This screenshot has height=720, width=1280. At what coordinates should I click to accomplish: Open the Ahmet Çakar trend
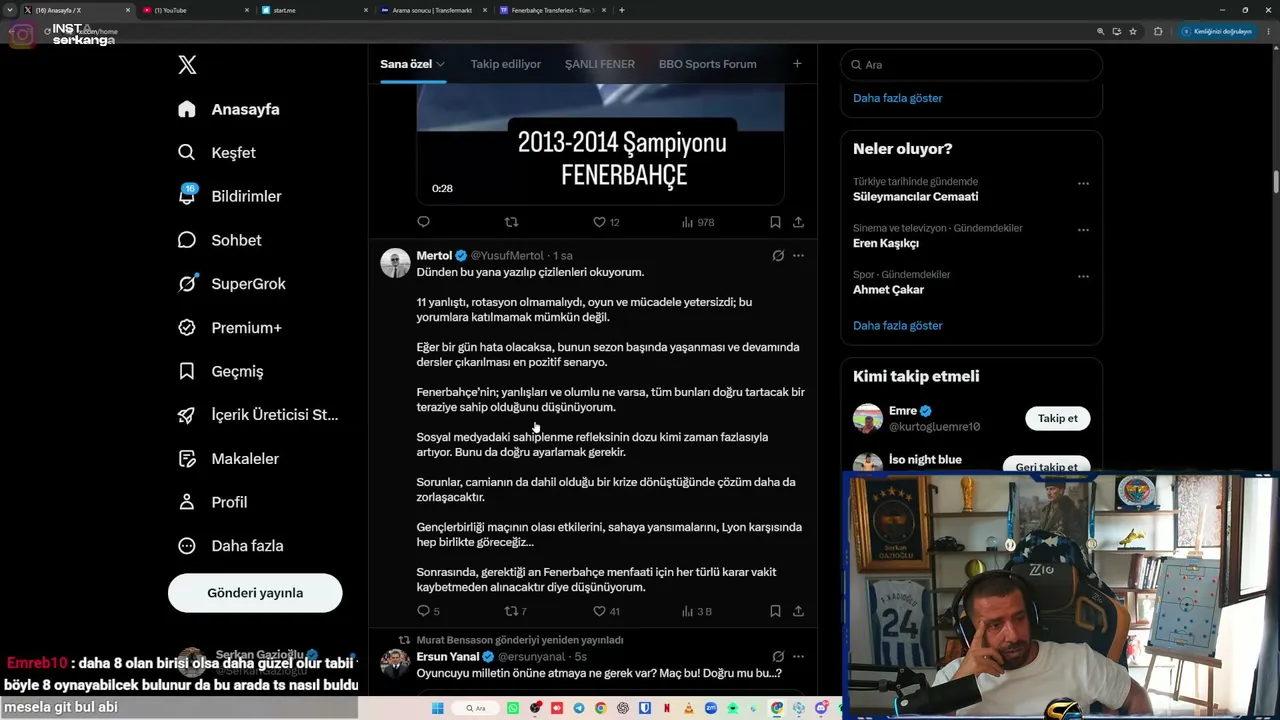pyautogui.click(x=888, y=290)
